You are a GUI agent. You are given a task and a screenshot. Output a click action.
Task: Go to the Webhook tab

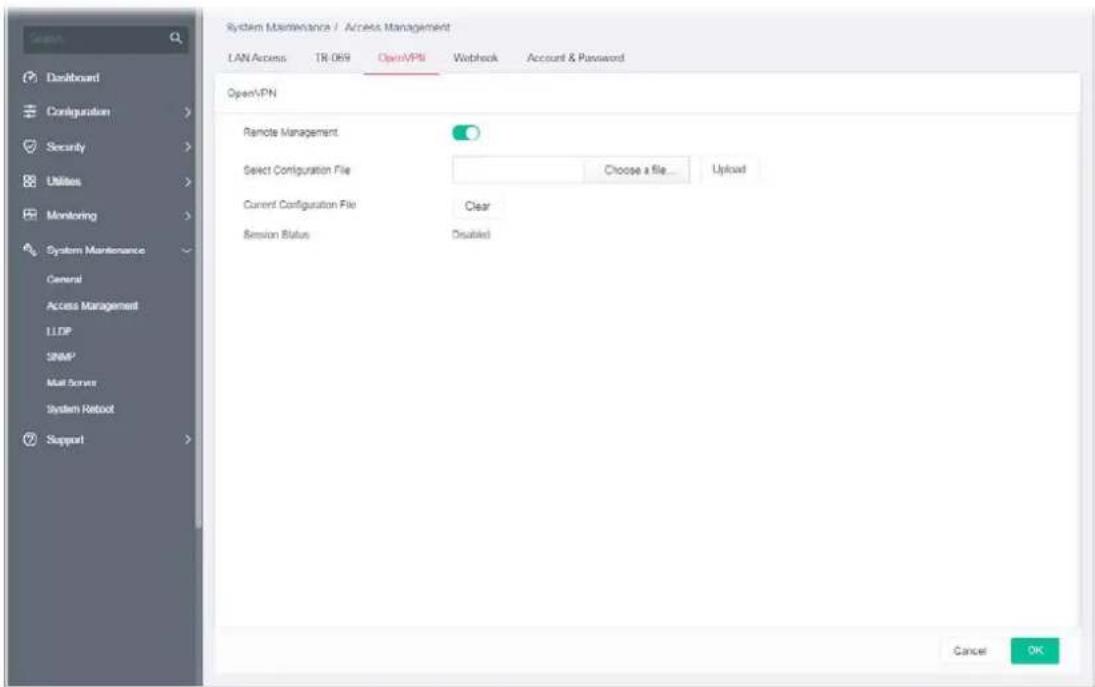click(476, 58)
